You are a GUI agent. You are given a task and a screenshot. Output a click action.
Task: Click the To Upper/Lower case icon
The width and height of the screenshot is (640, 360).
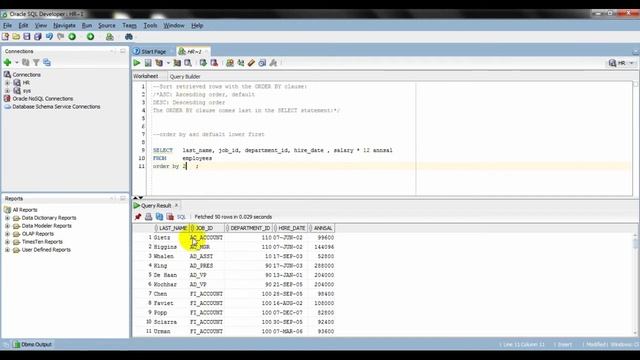tap(241, 63)
